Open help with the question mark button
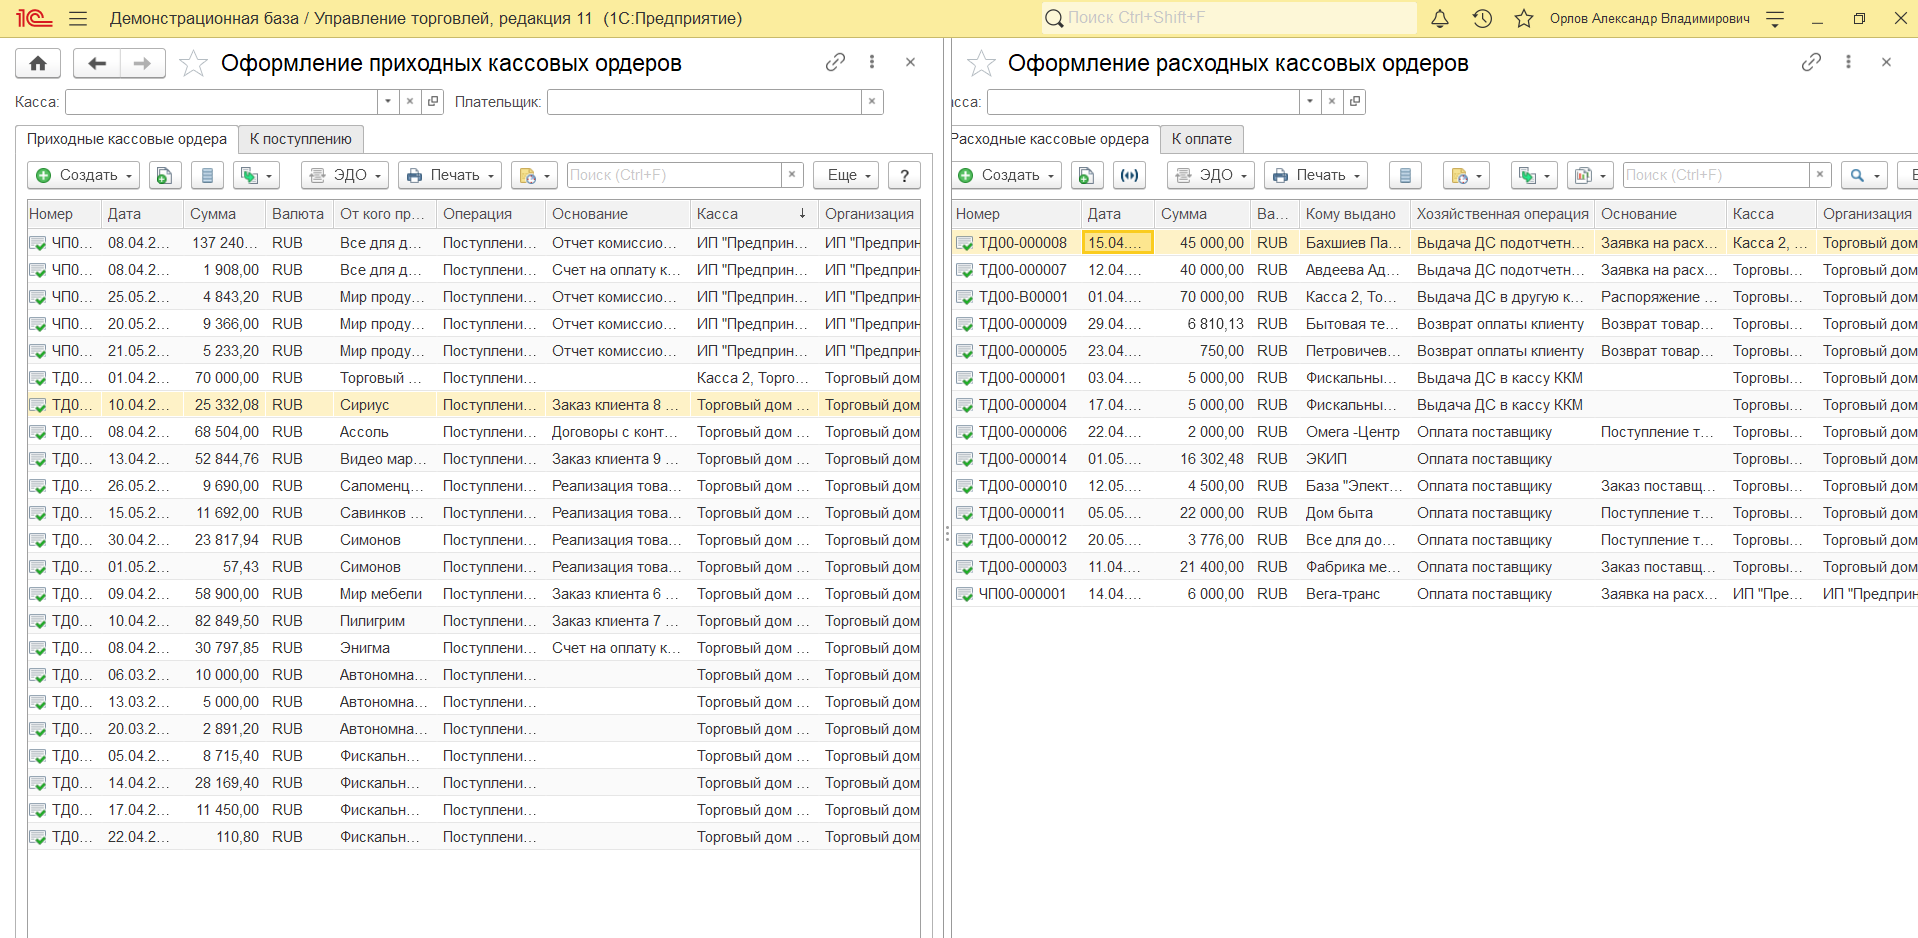Image resolution: width=1918 pixels, height=938 pixels. [x=904, y=175]
